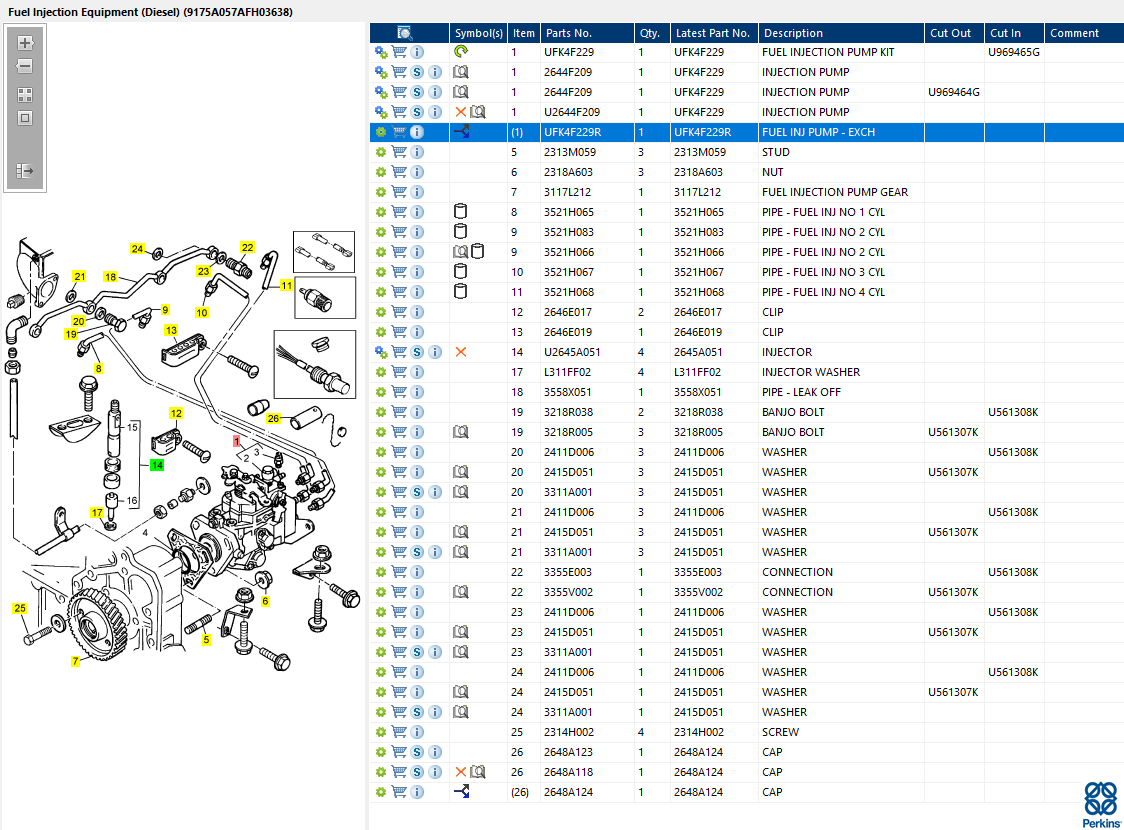The width and height of the screenshot is (1124, 830).
Task: Click orange X symbol on INJECTOR row
Action: click(461, 352)
